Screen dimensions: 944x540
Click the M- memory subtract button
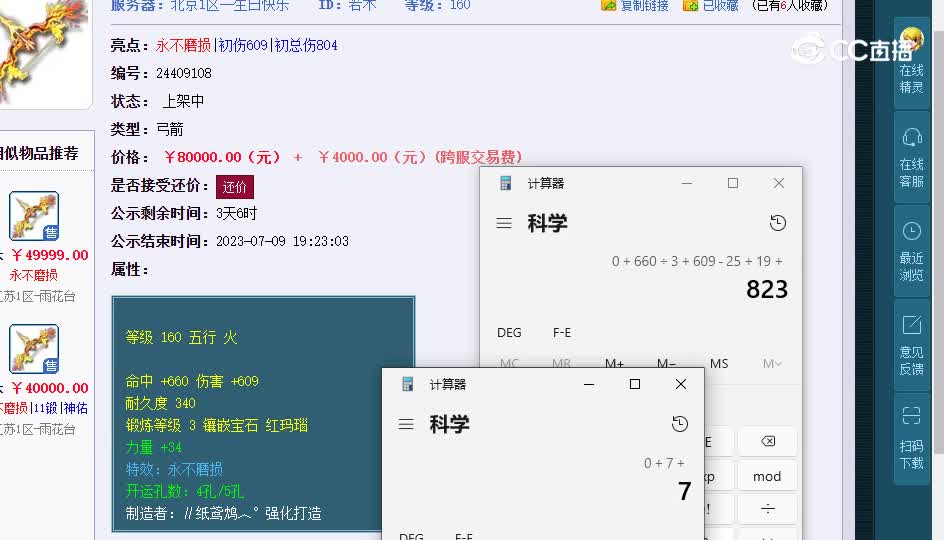(666, 363)
